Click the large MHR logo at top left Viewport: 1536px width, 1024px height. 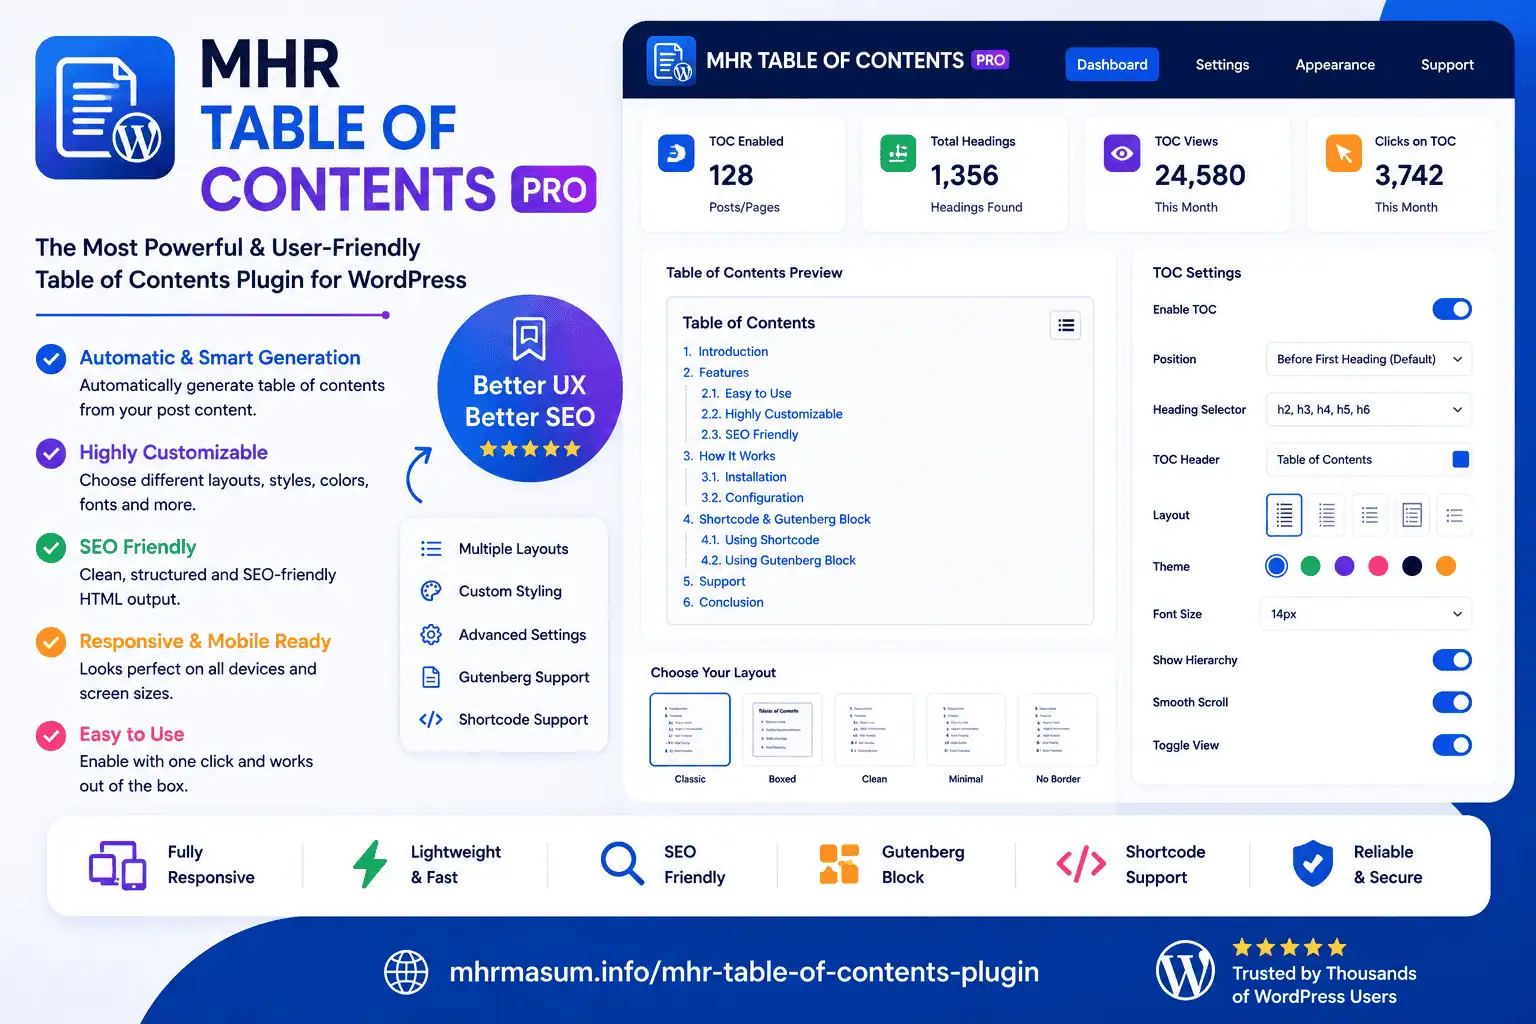[105, 108]
